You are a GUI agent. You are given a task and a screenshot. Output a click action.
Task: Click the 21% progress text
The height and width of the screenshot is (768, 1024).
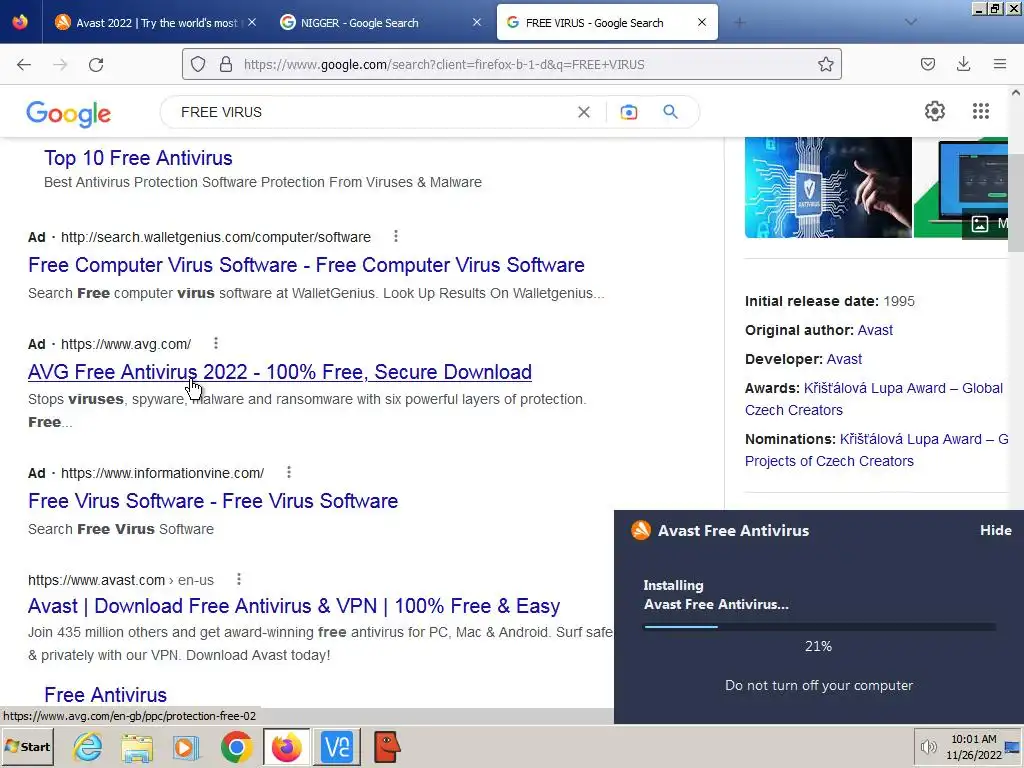[818, 647]
